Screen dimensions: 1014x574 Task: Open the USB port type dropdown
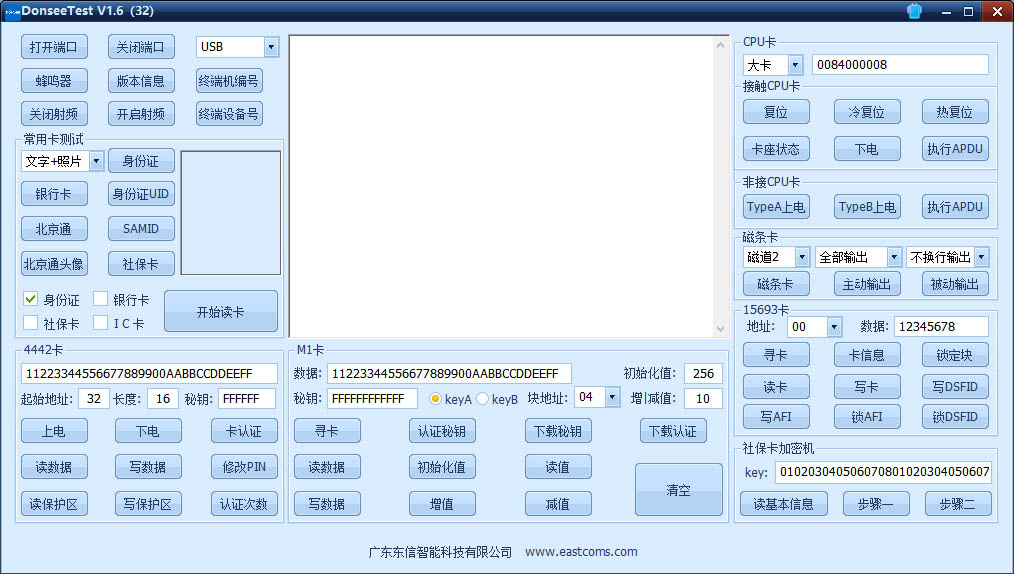tap(272, 47)
